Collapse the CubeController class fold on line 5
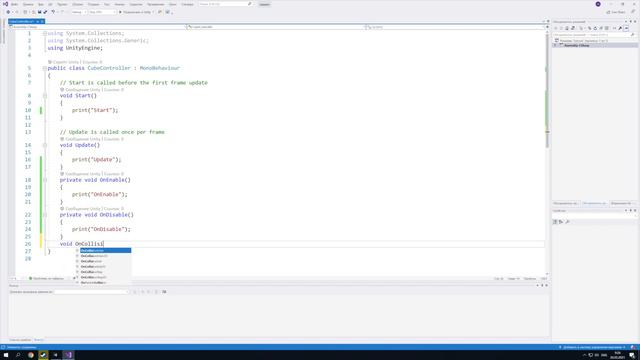 tap(45, 68)
